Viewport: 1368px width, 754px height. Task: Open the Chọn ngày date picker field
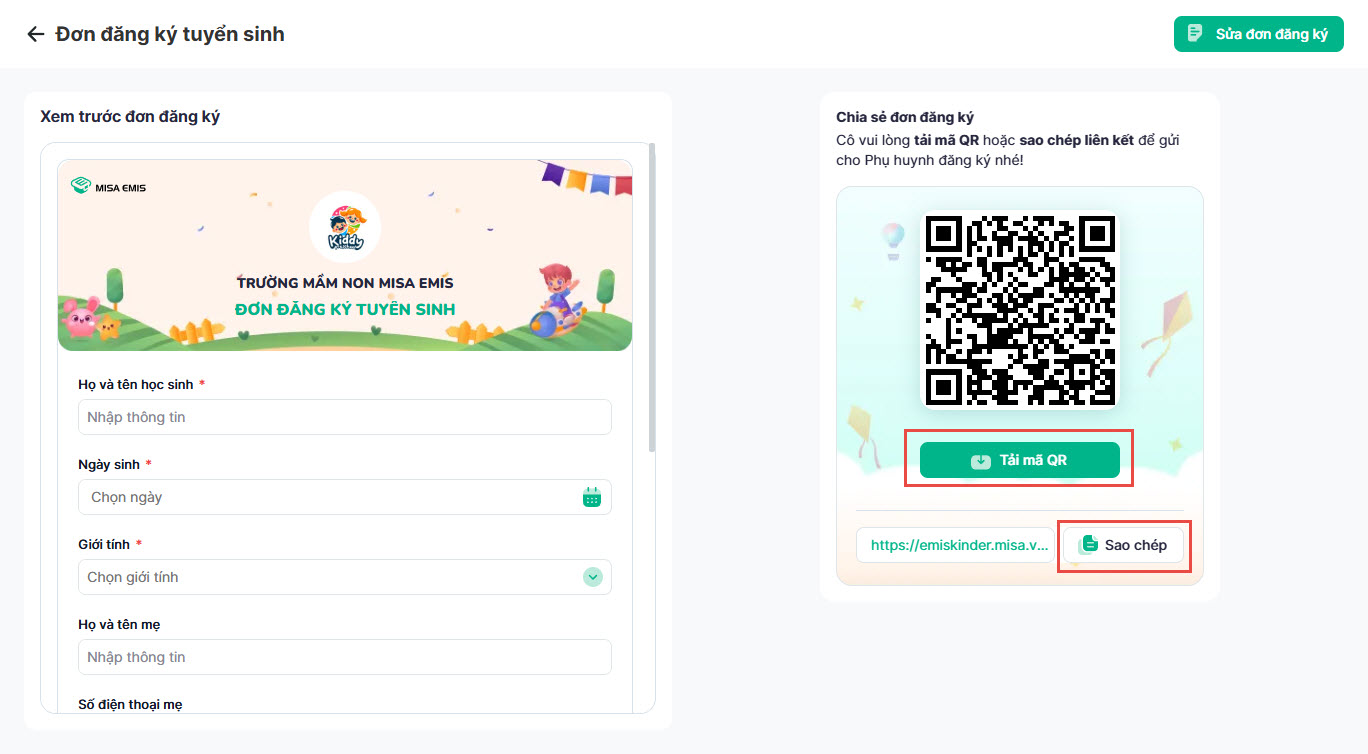click(x=345, y=497)
